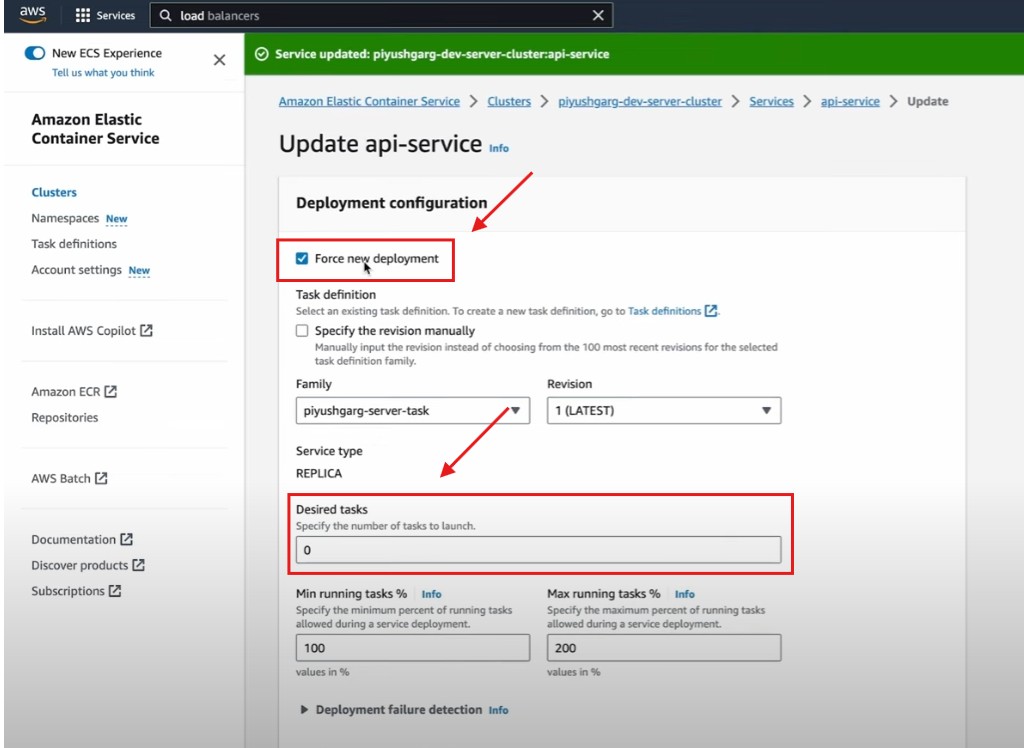The image size is (1024, 748).
Task: Open Task definitions in the sidebar
Action: pos(74,244)
